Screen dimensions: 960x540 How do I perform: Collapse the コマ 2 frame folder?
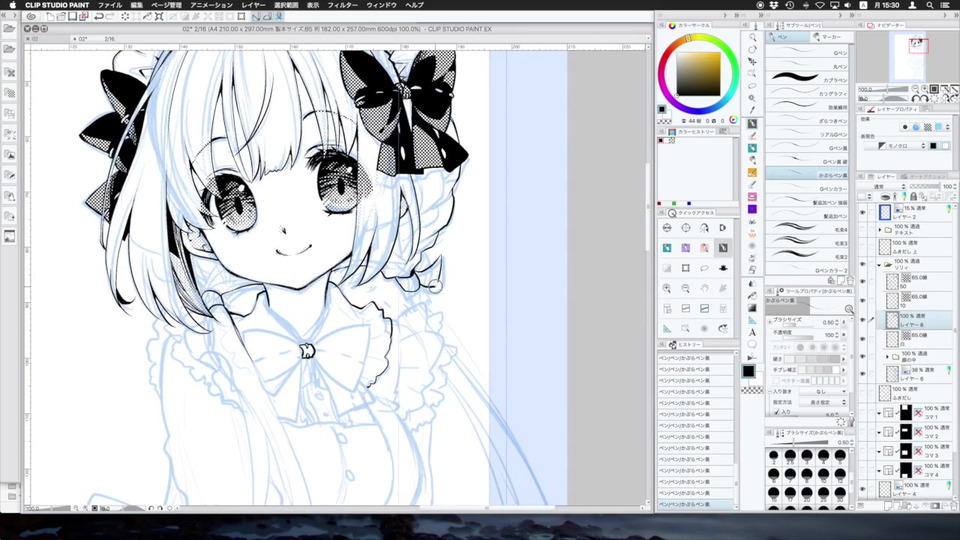tap(879, 432)
